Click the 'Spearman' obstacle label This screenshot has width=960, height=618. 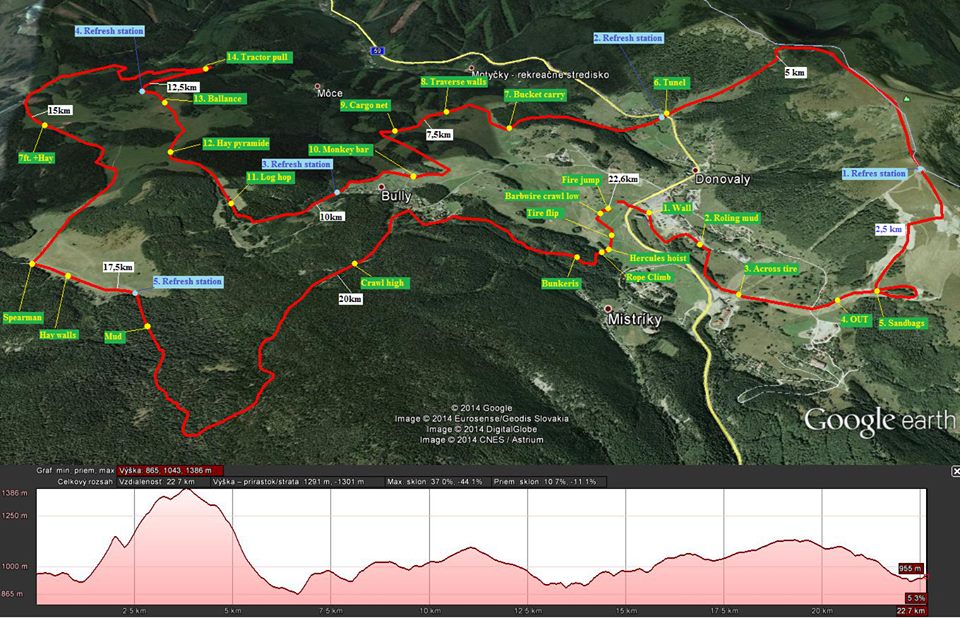pyautogui.click(x=22, y=317)
